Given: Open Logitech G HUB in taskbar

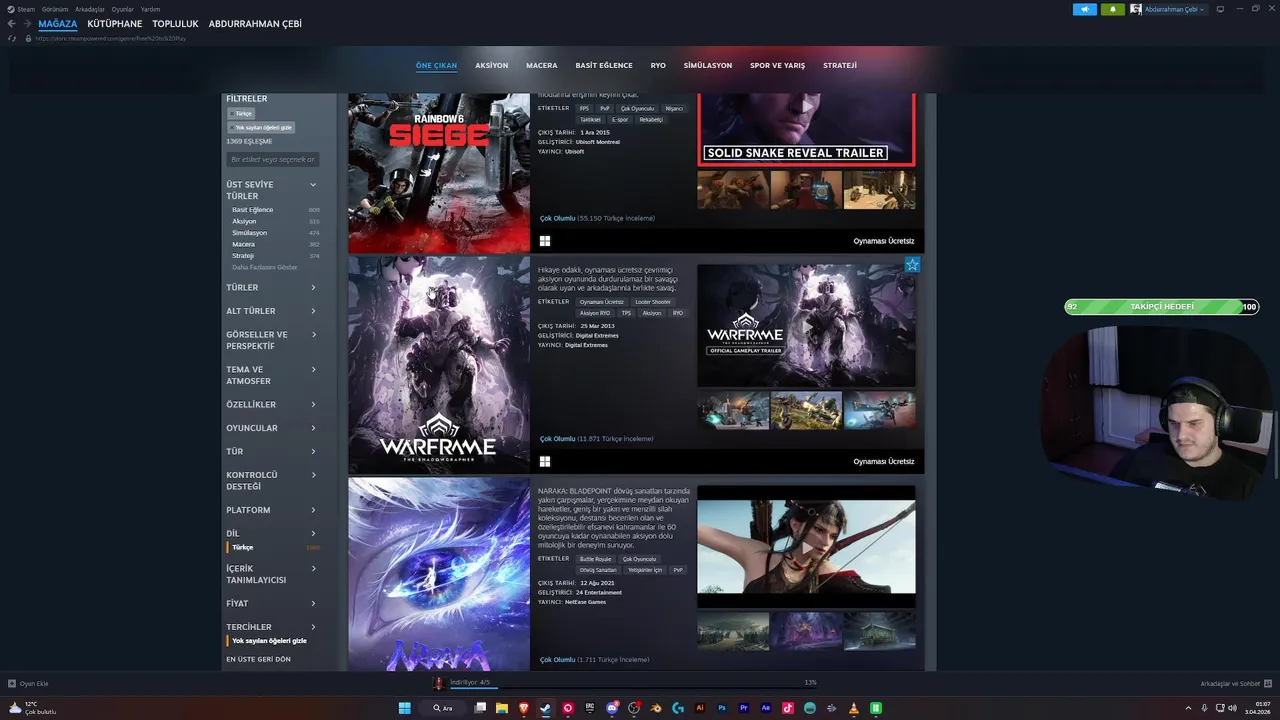Looking at the screenshot, I should click(x=678, y=708).
